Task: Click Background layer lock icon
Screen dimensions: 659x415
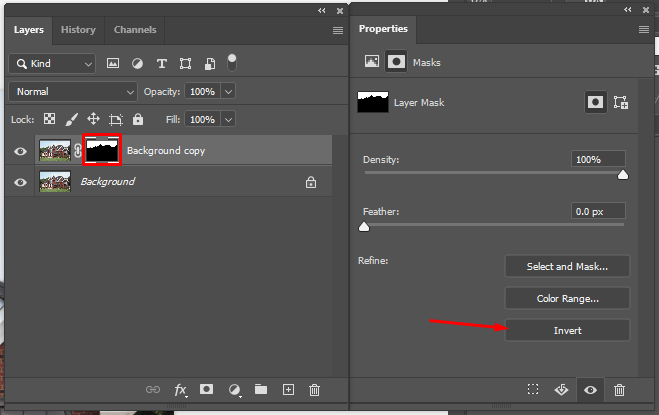Action: [x=311, y=182]
